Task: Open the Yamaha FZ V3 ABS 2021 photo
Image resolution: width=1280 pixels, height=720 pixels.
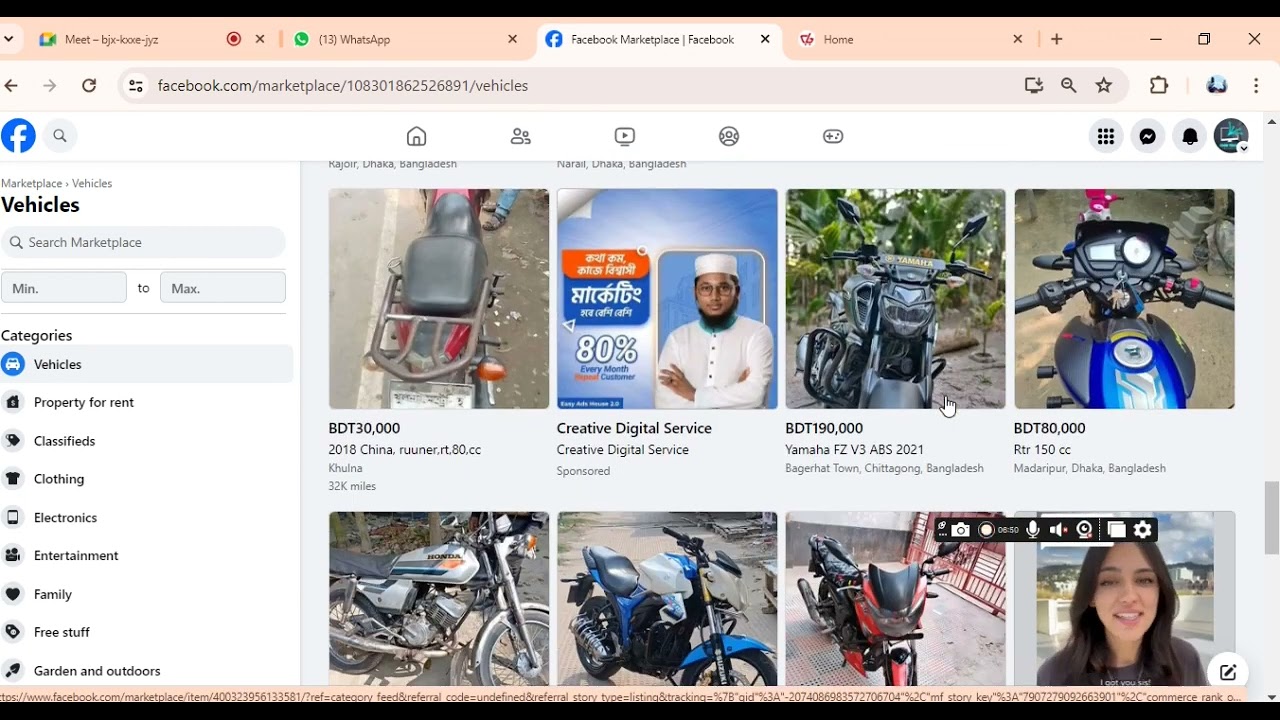Action: coord(895,299)
